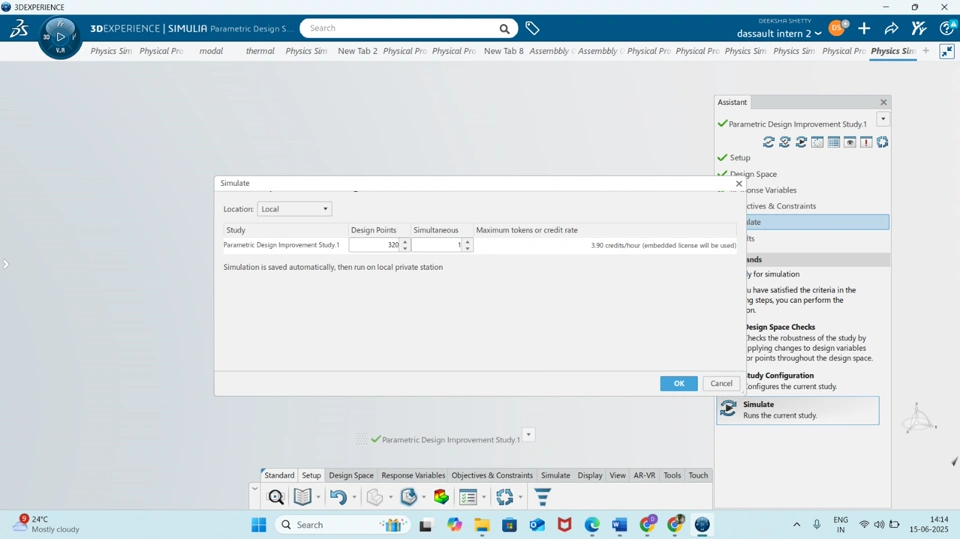Image resolution: width=960 pixels, height=539 pixels.
Task: Switch to the Setup action bar tab
Action: [x=311, y=475]
